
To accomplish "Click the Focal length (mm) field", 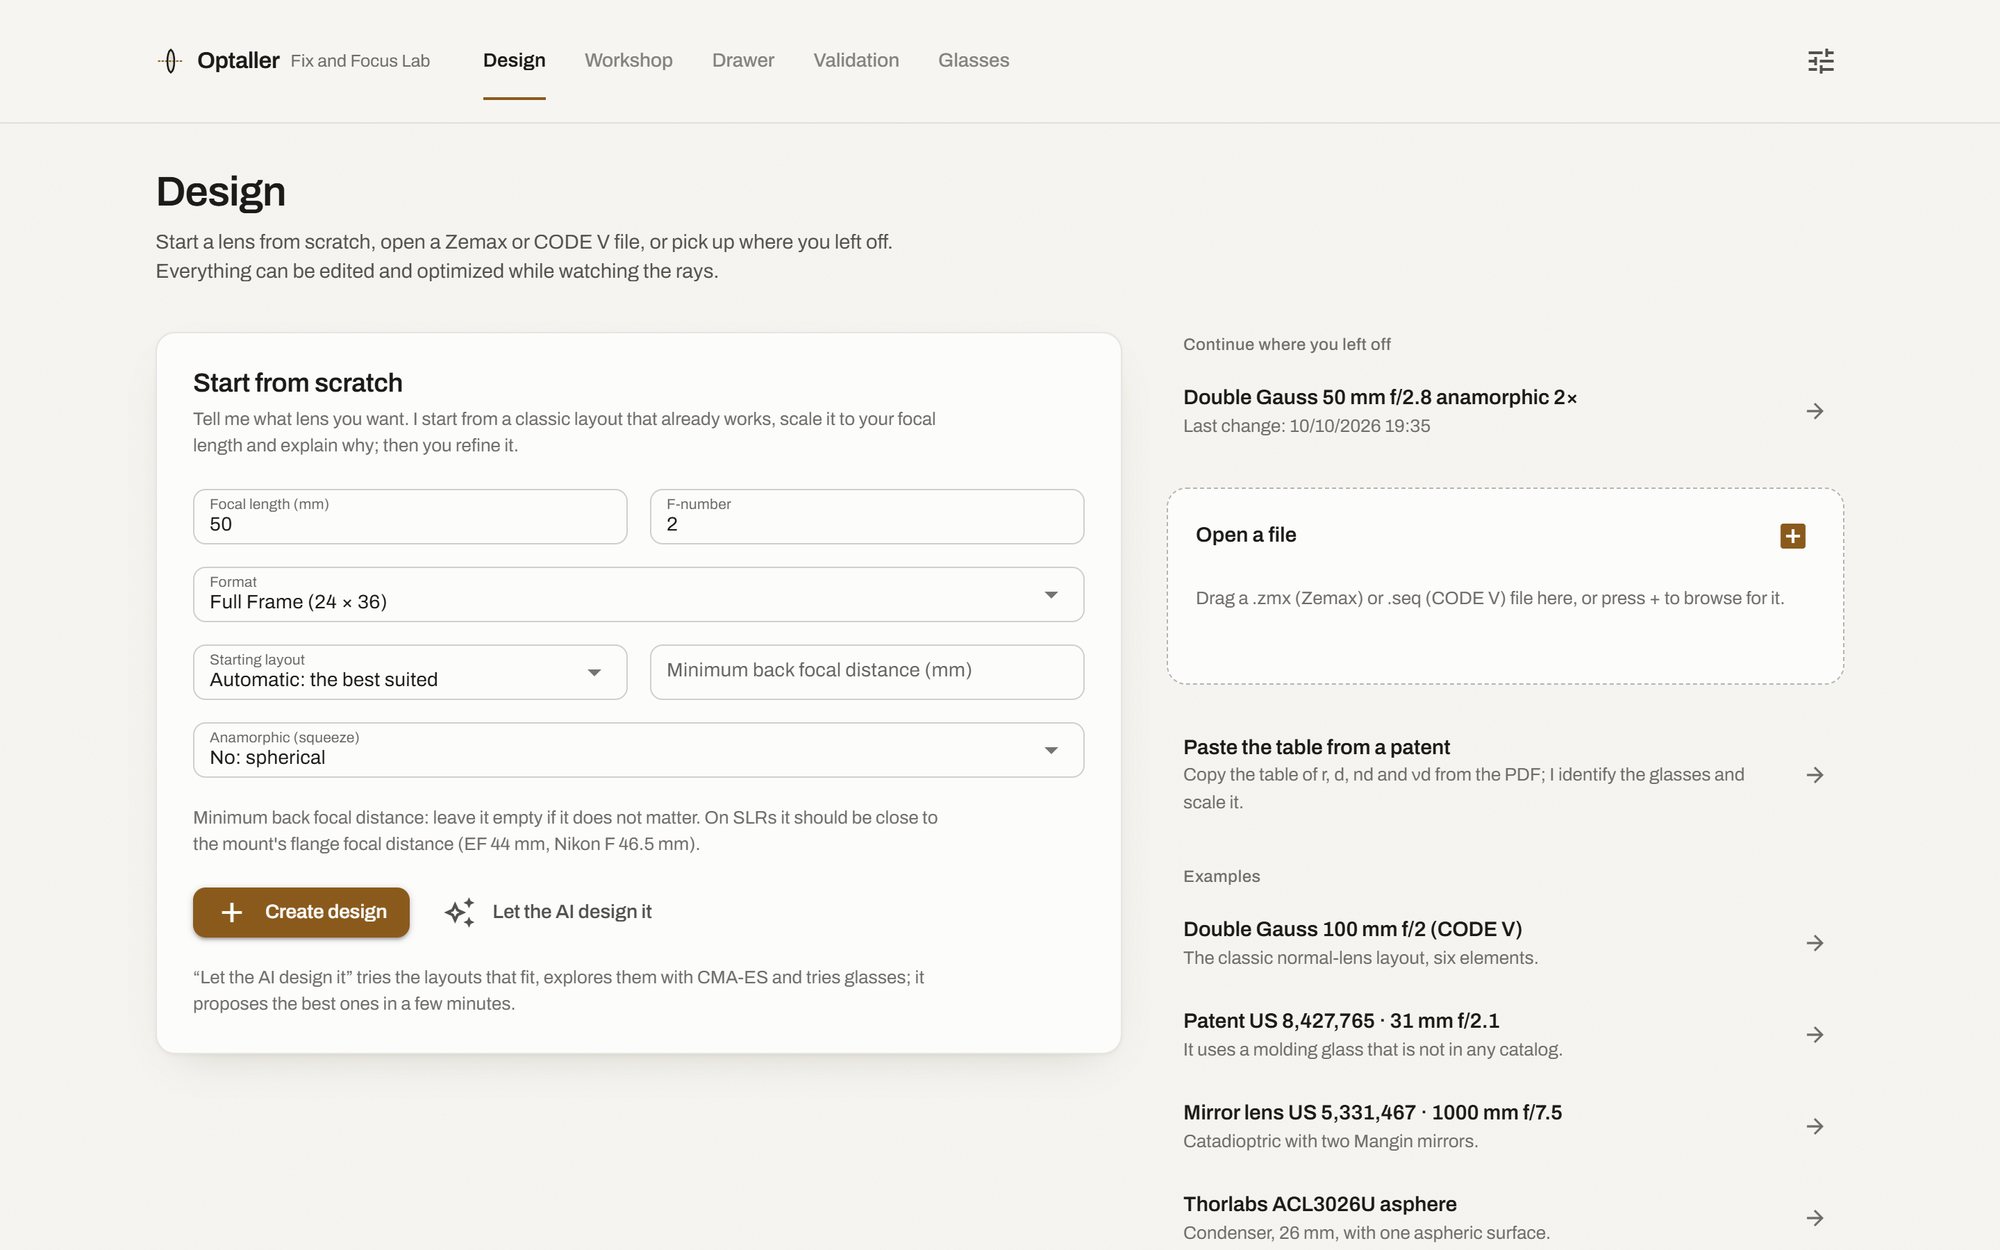I will pyautogui.click(x=410, y=517).
